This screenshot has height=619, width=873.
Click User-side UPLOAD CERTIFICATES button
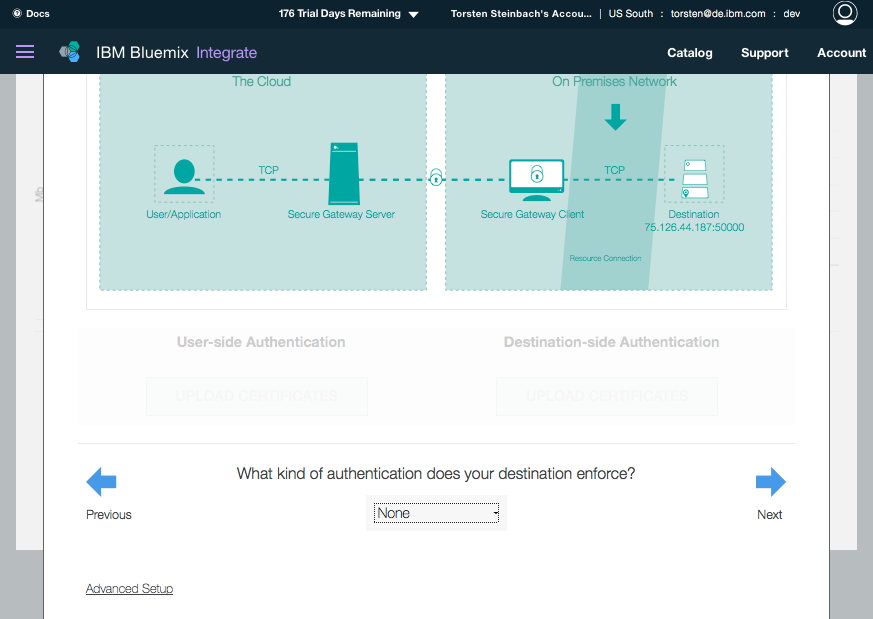pos(257,396)
